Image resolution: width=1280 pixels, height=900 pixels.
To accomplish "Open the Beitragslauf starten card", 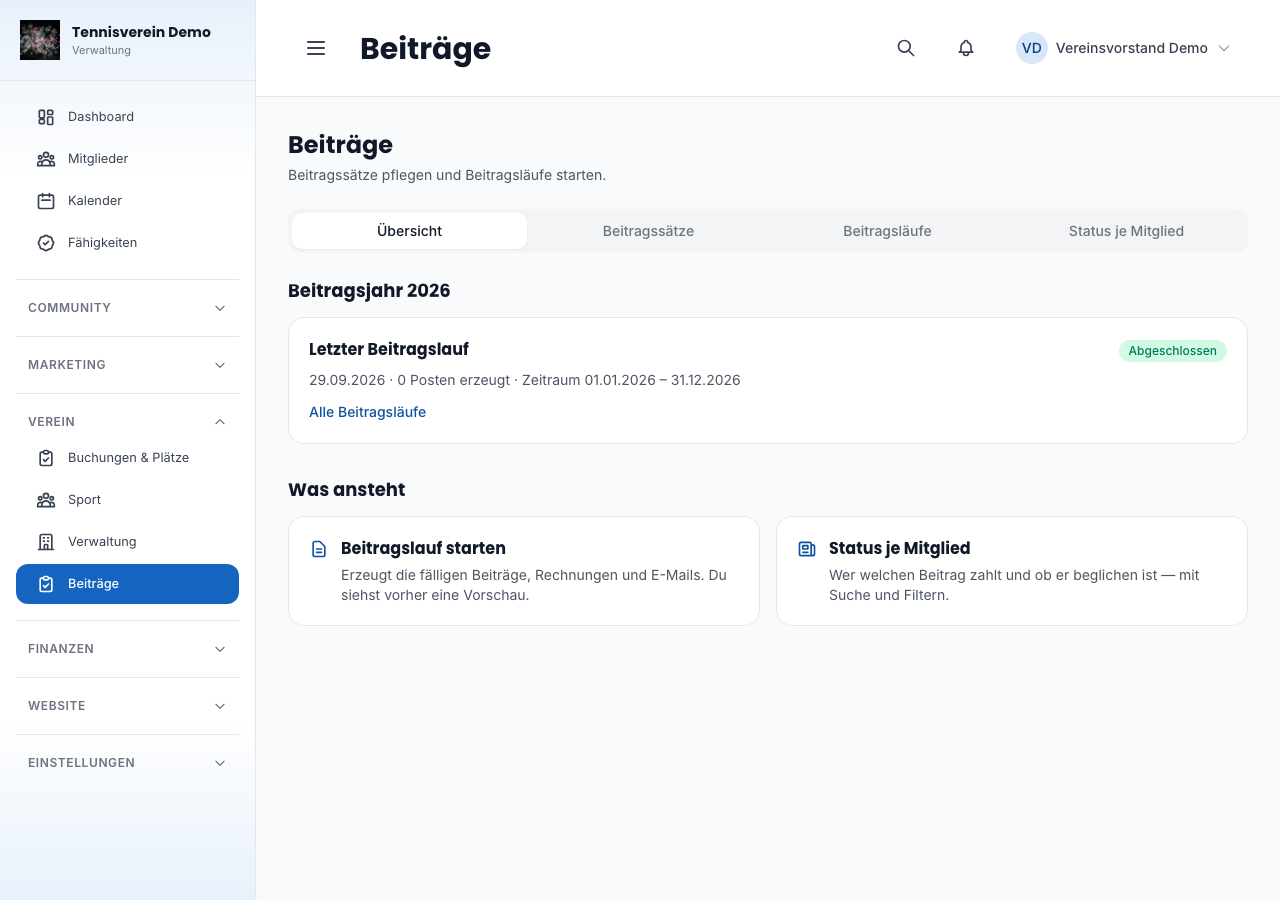I will pyautogui.click(x=524, y=571).
